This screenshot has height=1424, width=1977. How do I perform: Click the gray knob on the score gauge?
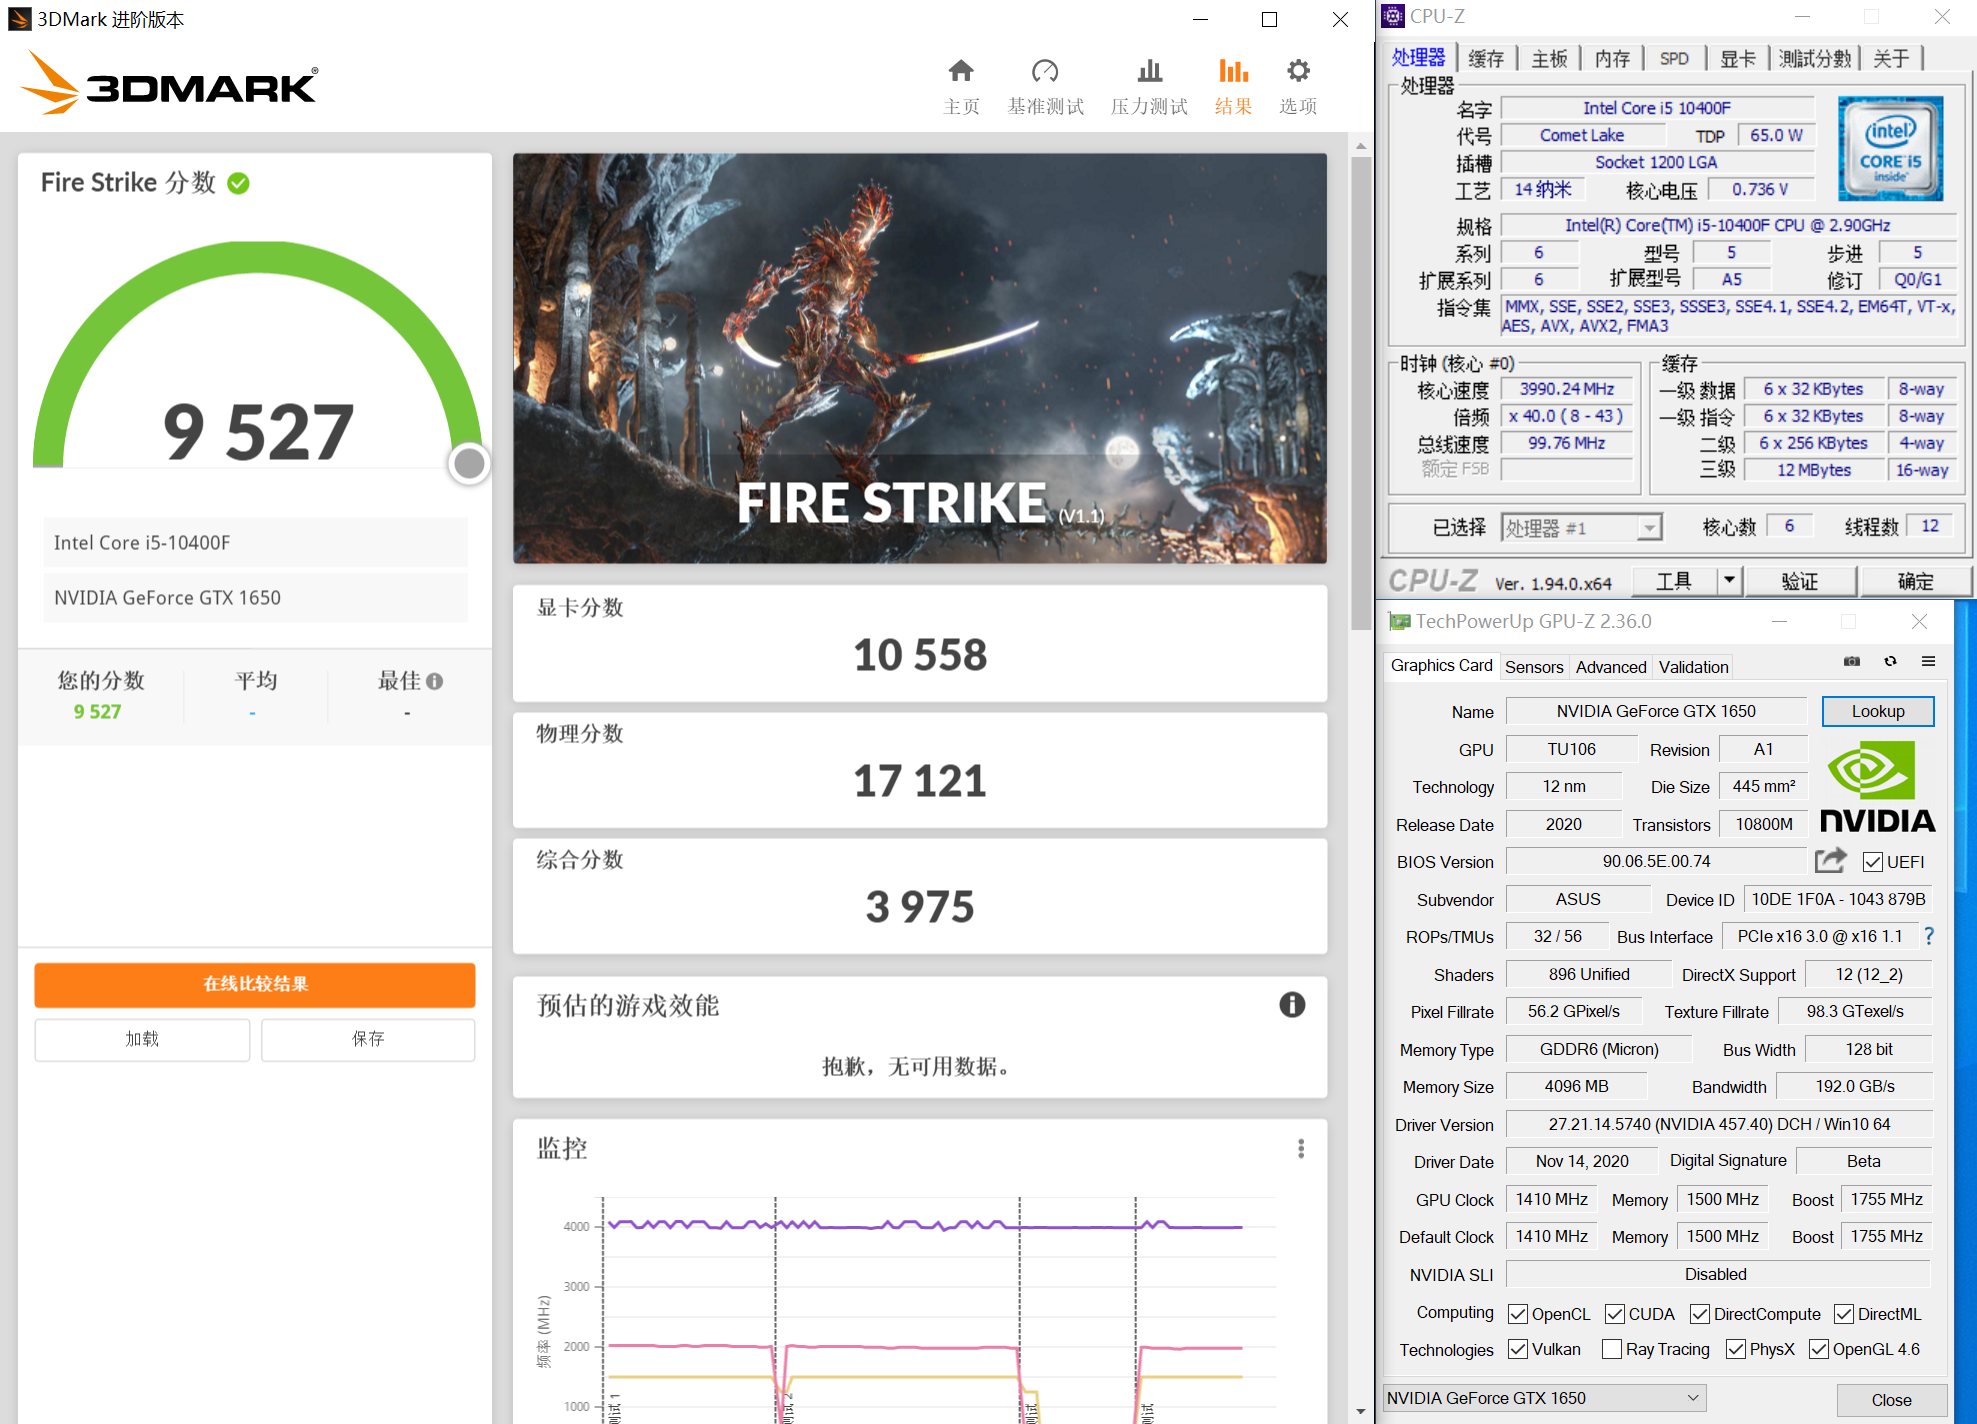point(469,463)
